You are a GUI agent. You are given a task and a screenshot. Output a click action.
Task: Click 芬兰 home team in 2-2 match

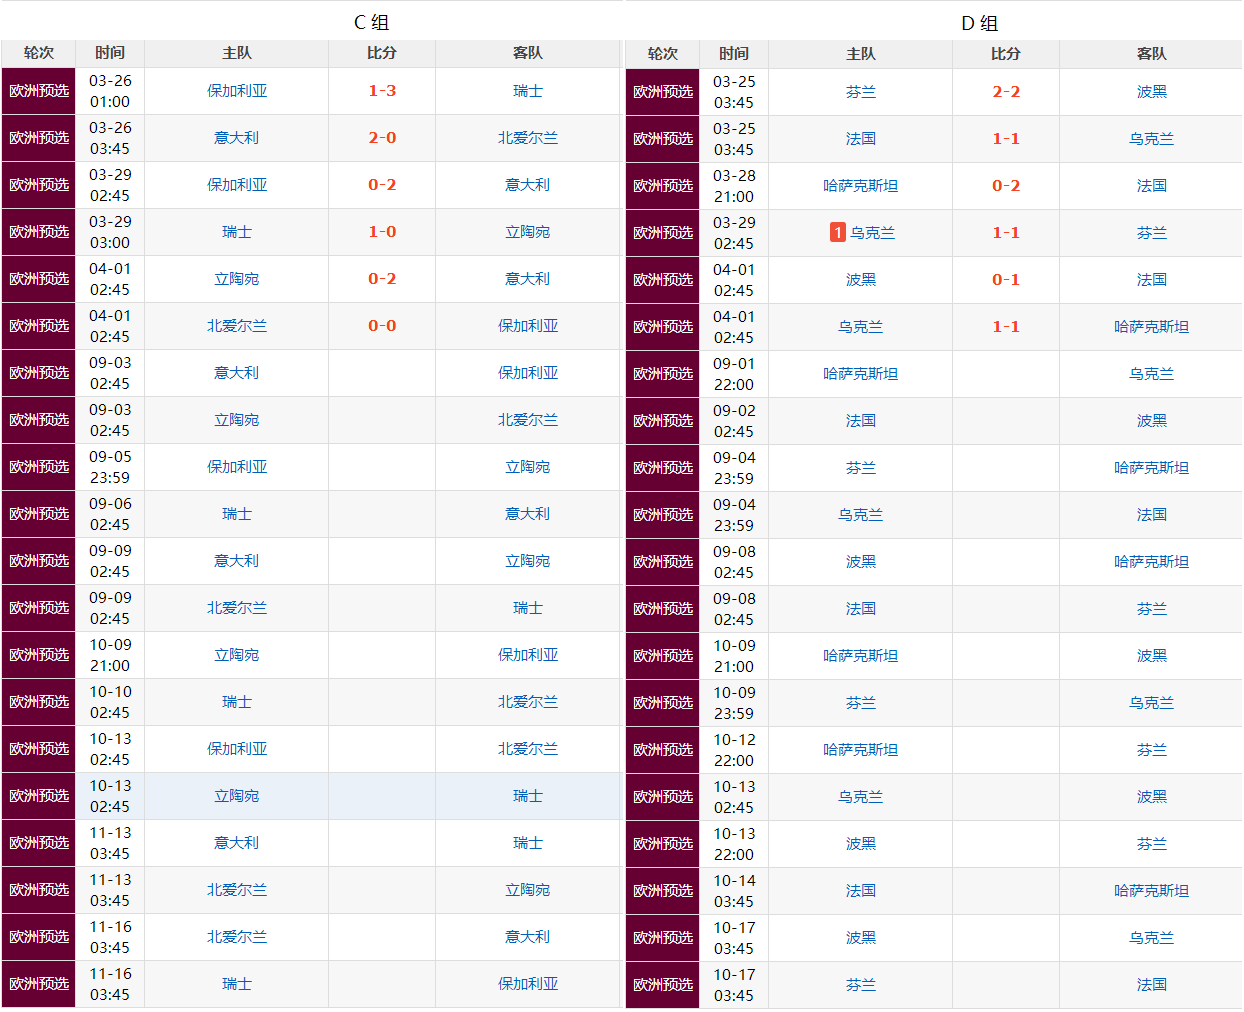point(861,92)
